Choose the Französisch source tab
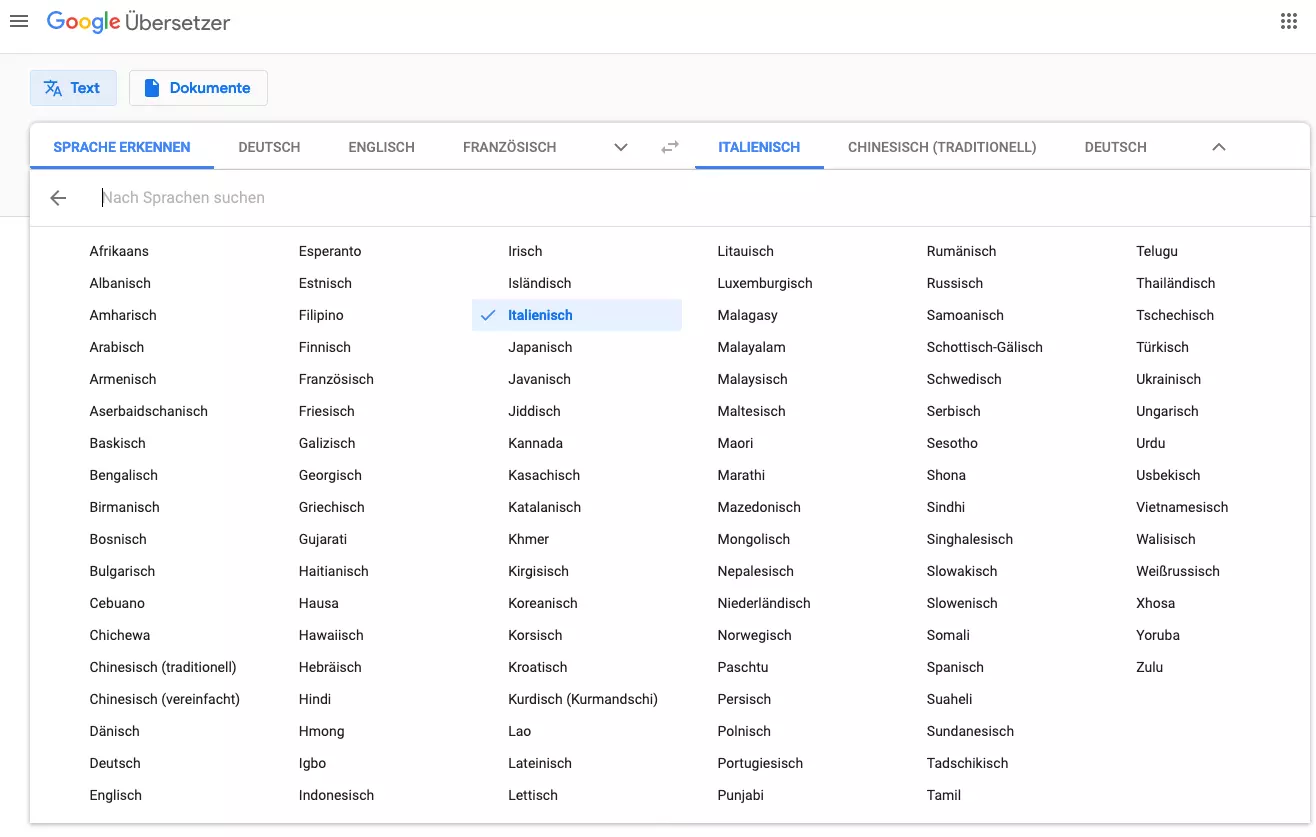 509,147
